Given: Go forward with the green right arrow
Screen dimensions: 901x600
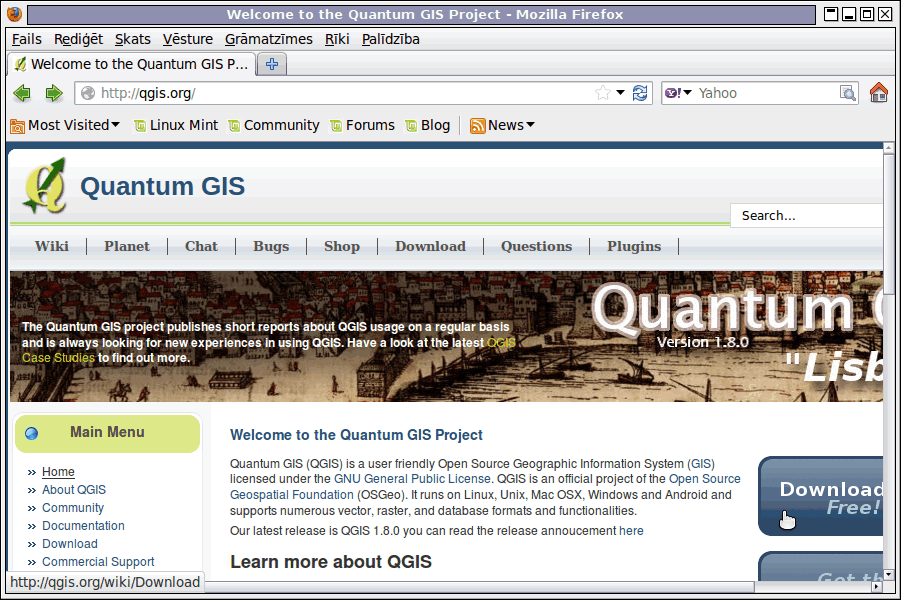Looking at the screenshot, I should point(54,93).
